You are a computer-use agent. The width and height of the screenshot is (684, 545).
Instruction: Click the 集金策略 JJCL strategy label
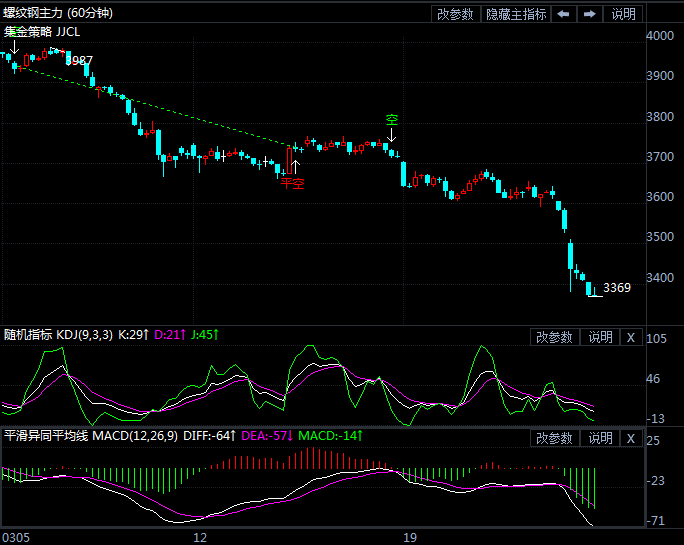click(x=42, y=31)
